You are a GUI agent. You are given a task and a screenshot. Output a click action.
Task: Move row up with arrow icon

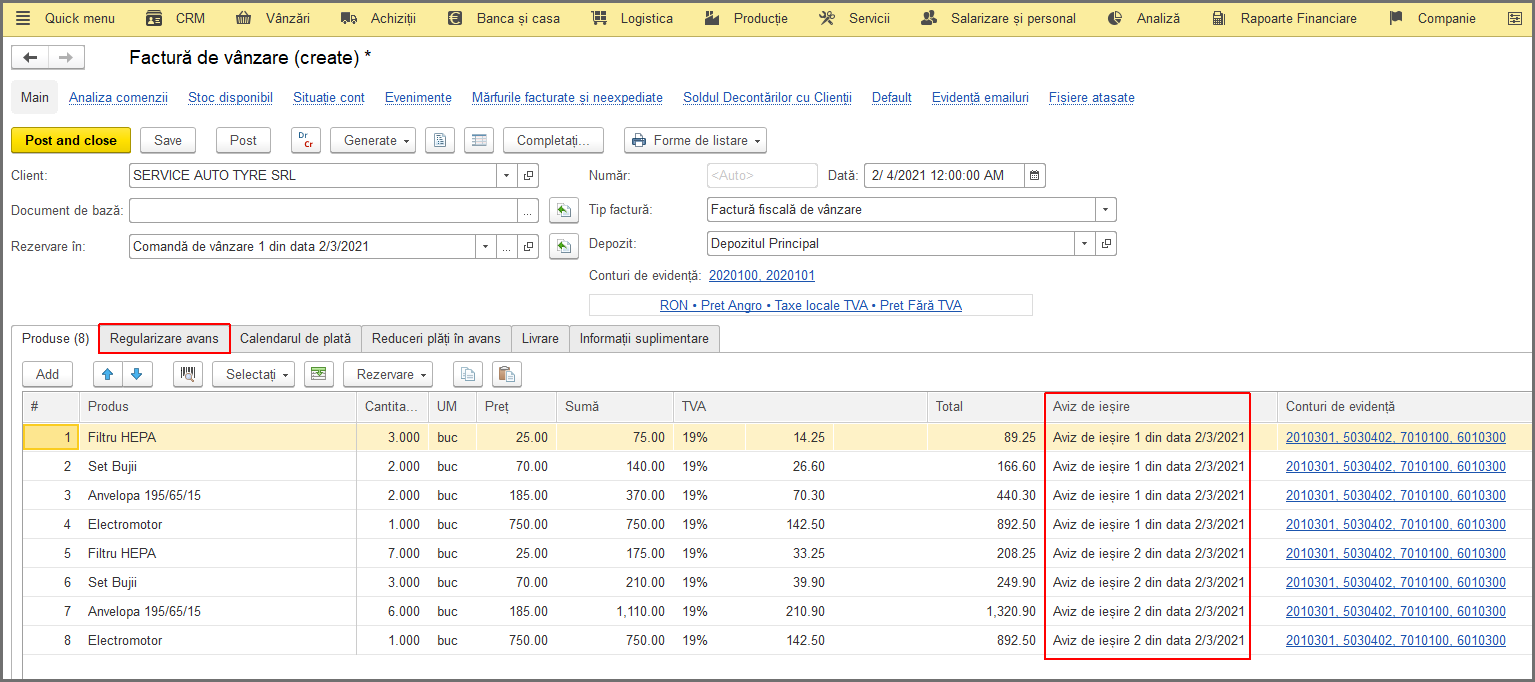[108, 374]
